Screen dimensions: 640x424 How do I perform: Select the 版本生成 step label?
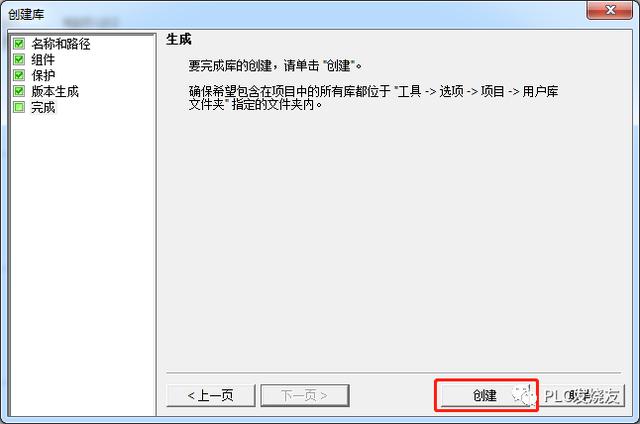click(55, 91)
